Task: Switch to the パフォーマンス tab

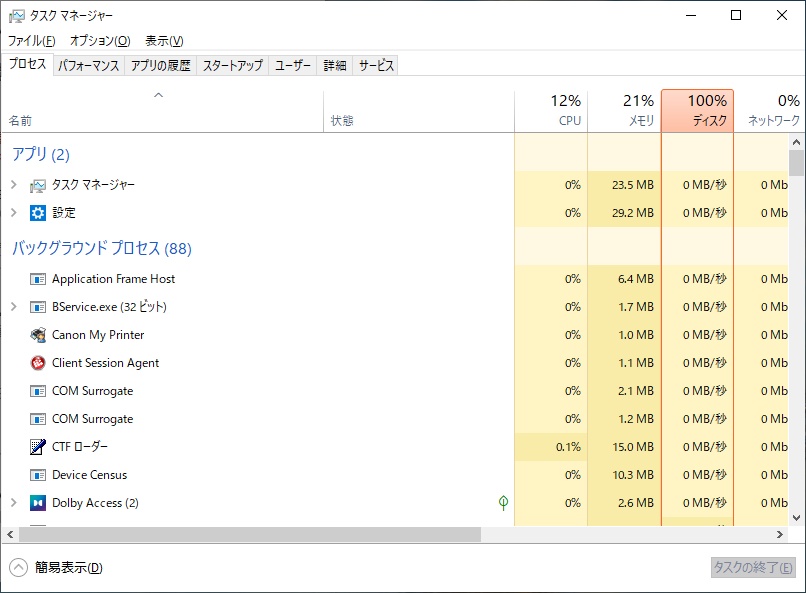Action: click(88, 66)
